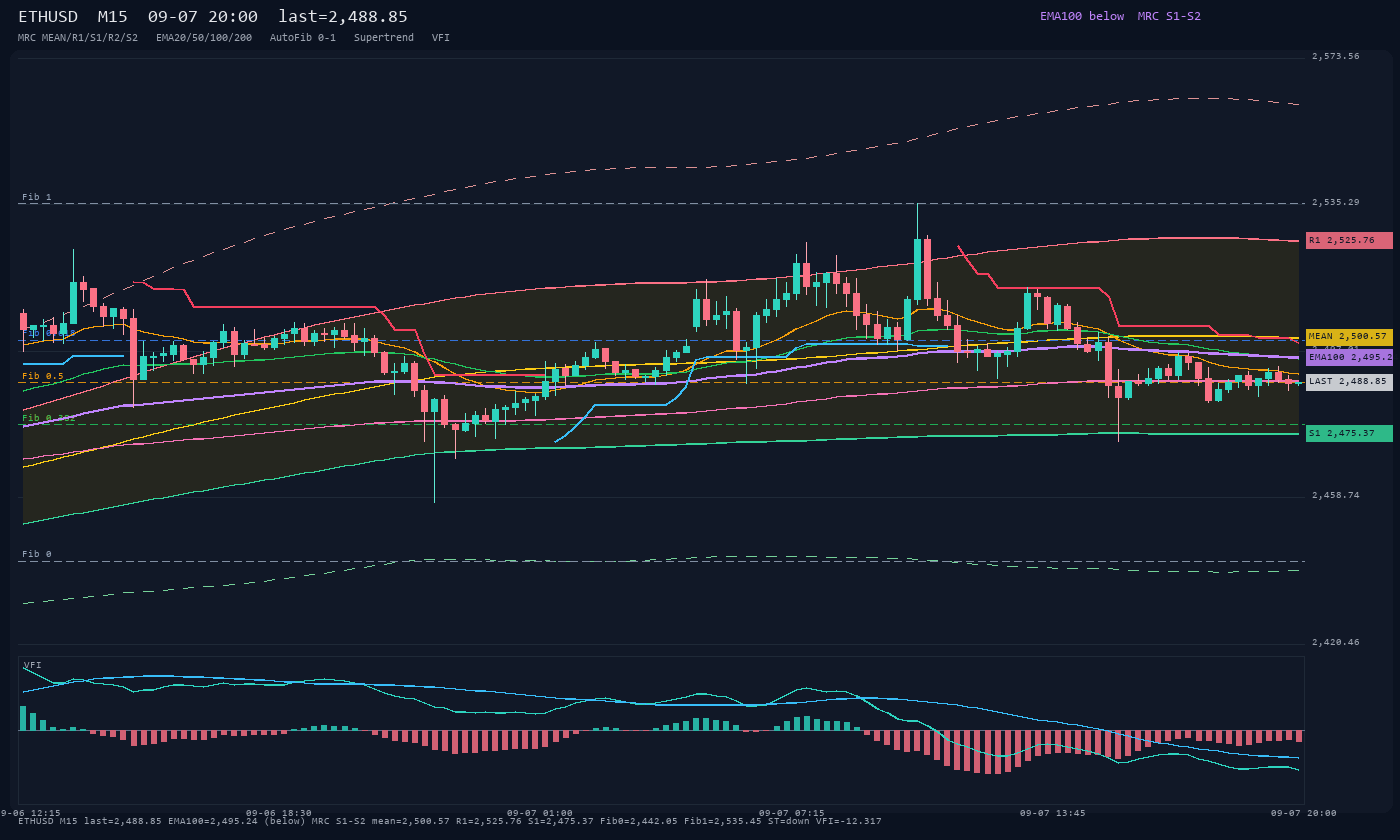Click the "last=2,488.85" value in the title
1400x840 pixels.
[x=343, y=17]
